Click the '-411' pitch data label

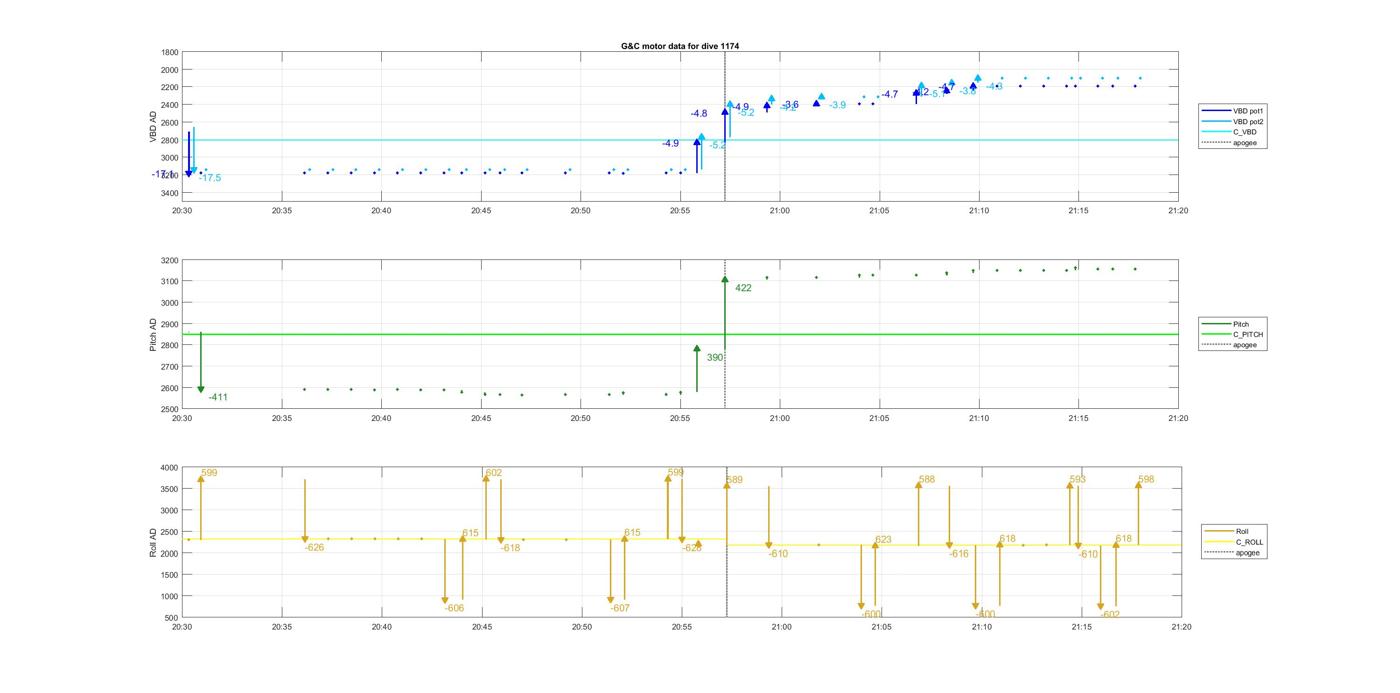[218, 397]
